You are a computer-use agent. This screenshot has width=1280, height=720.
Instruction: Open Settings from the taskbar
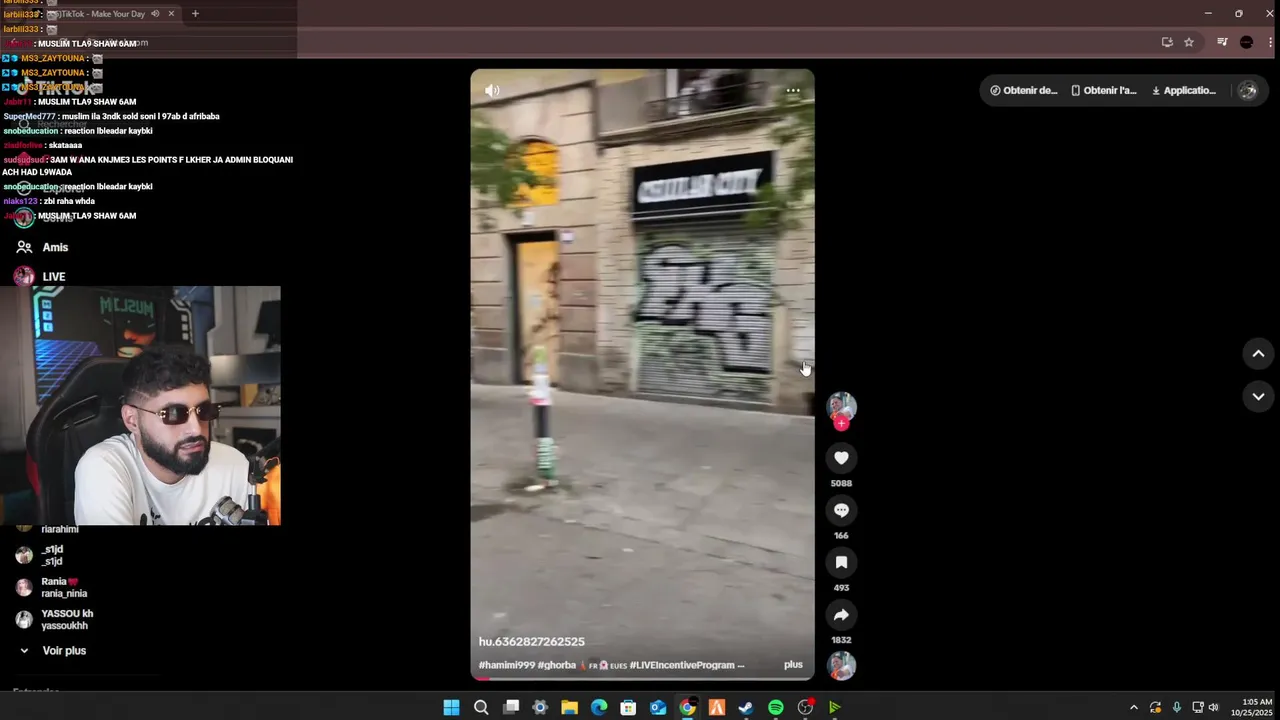pos(540,708)
